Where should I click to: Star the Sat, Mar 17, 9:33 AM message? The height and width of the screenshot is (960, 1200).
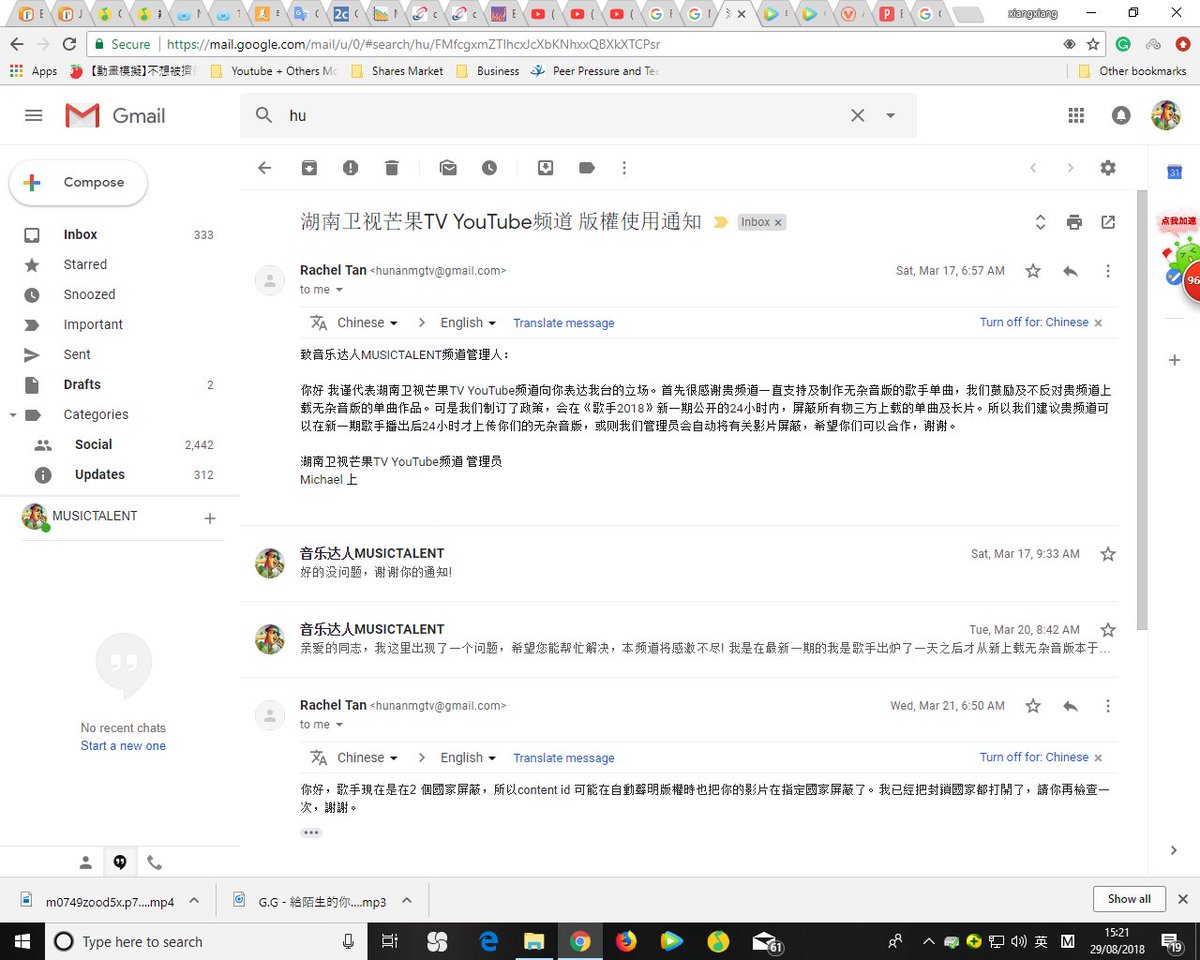(x=1108, y=554)
